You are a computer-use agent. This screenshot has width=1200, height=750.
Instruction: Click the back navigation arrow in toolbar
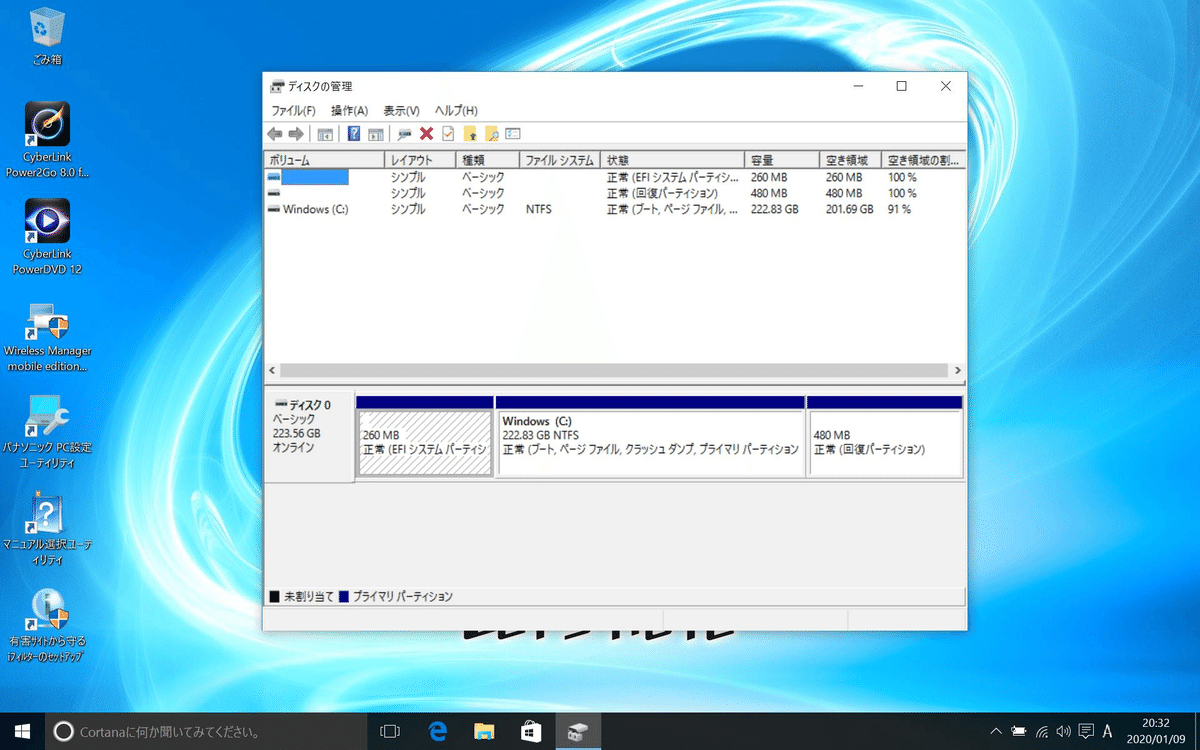coord(274,133)
